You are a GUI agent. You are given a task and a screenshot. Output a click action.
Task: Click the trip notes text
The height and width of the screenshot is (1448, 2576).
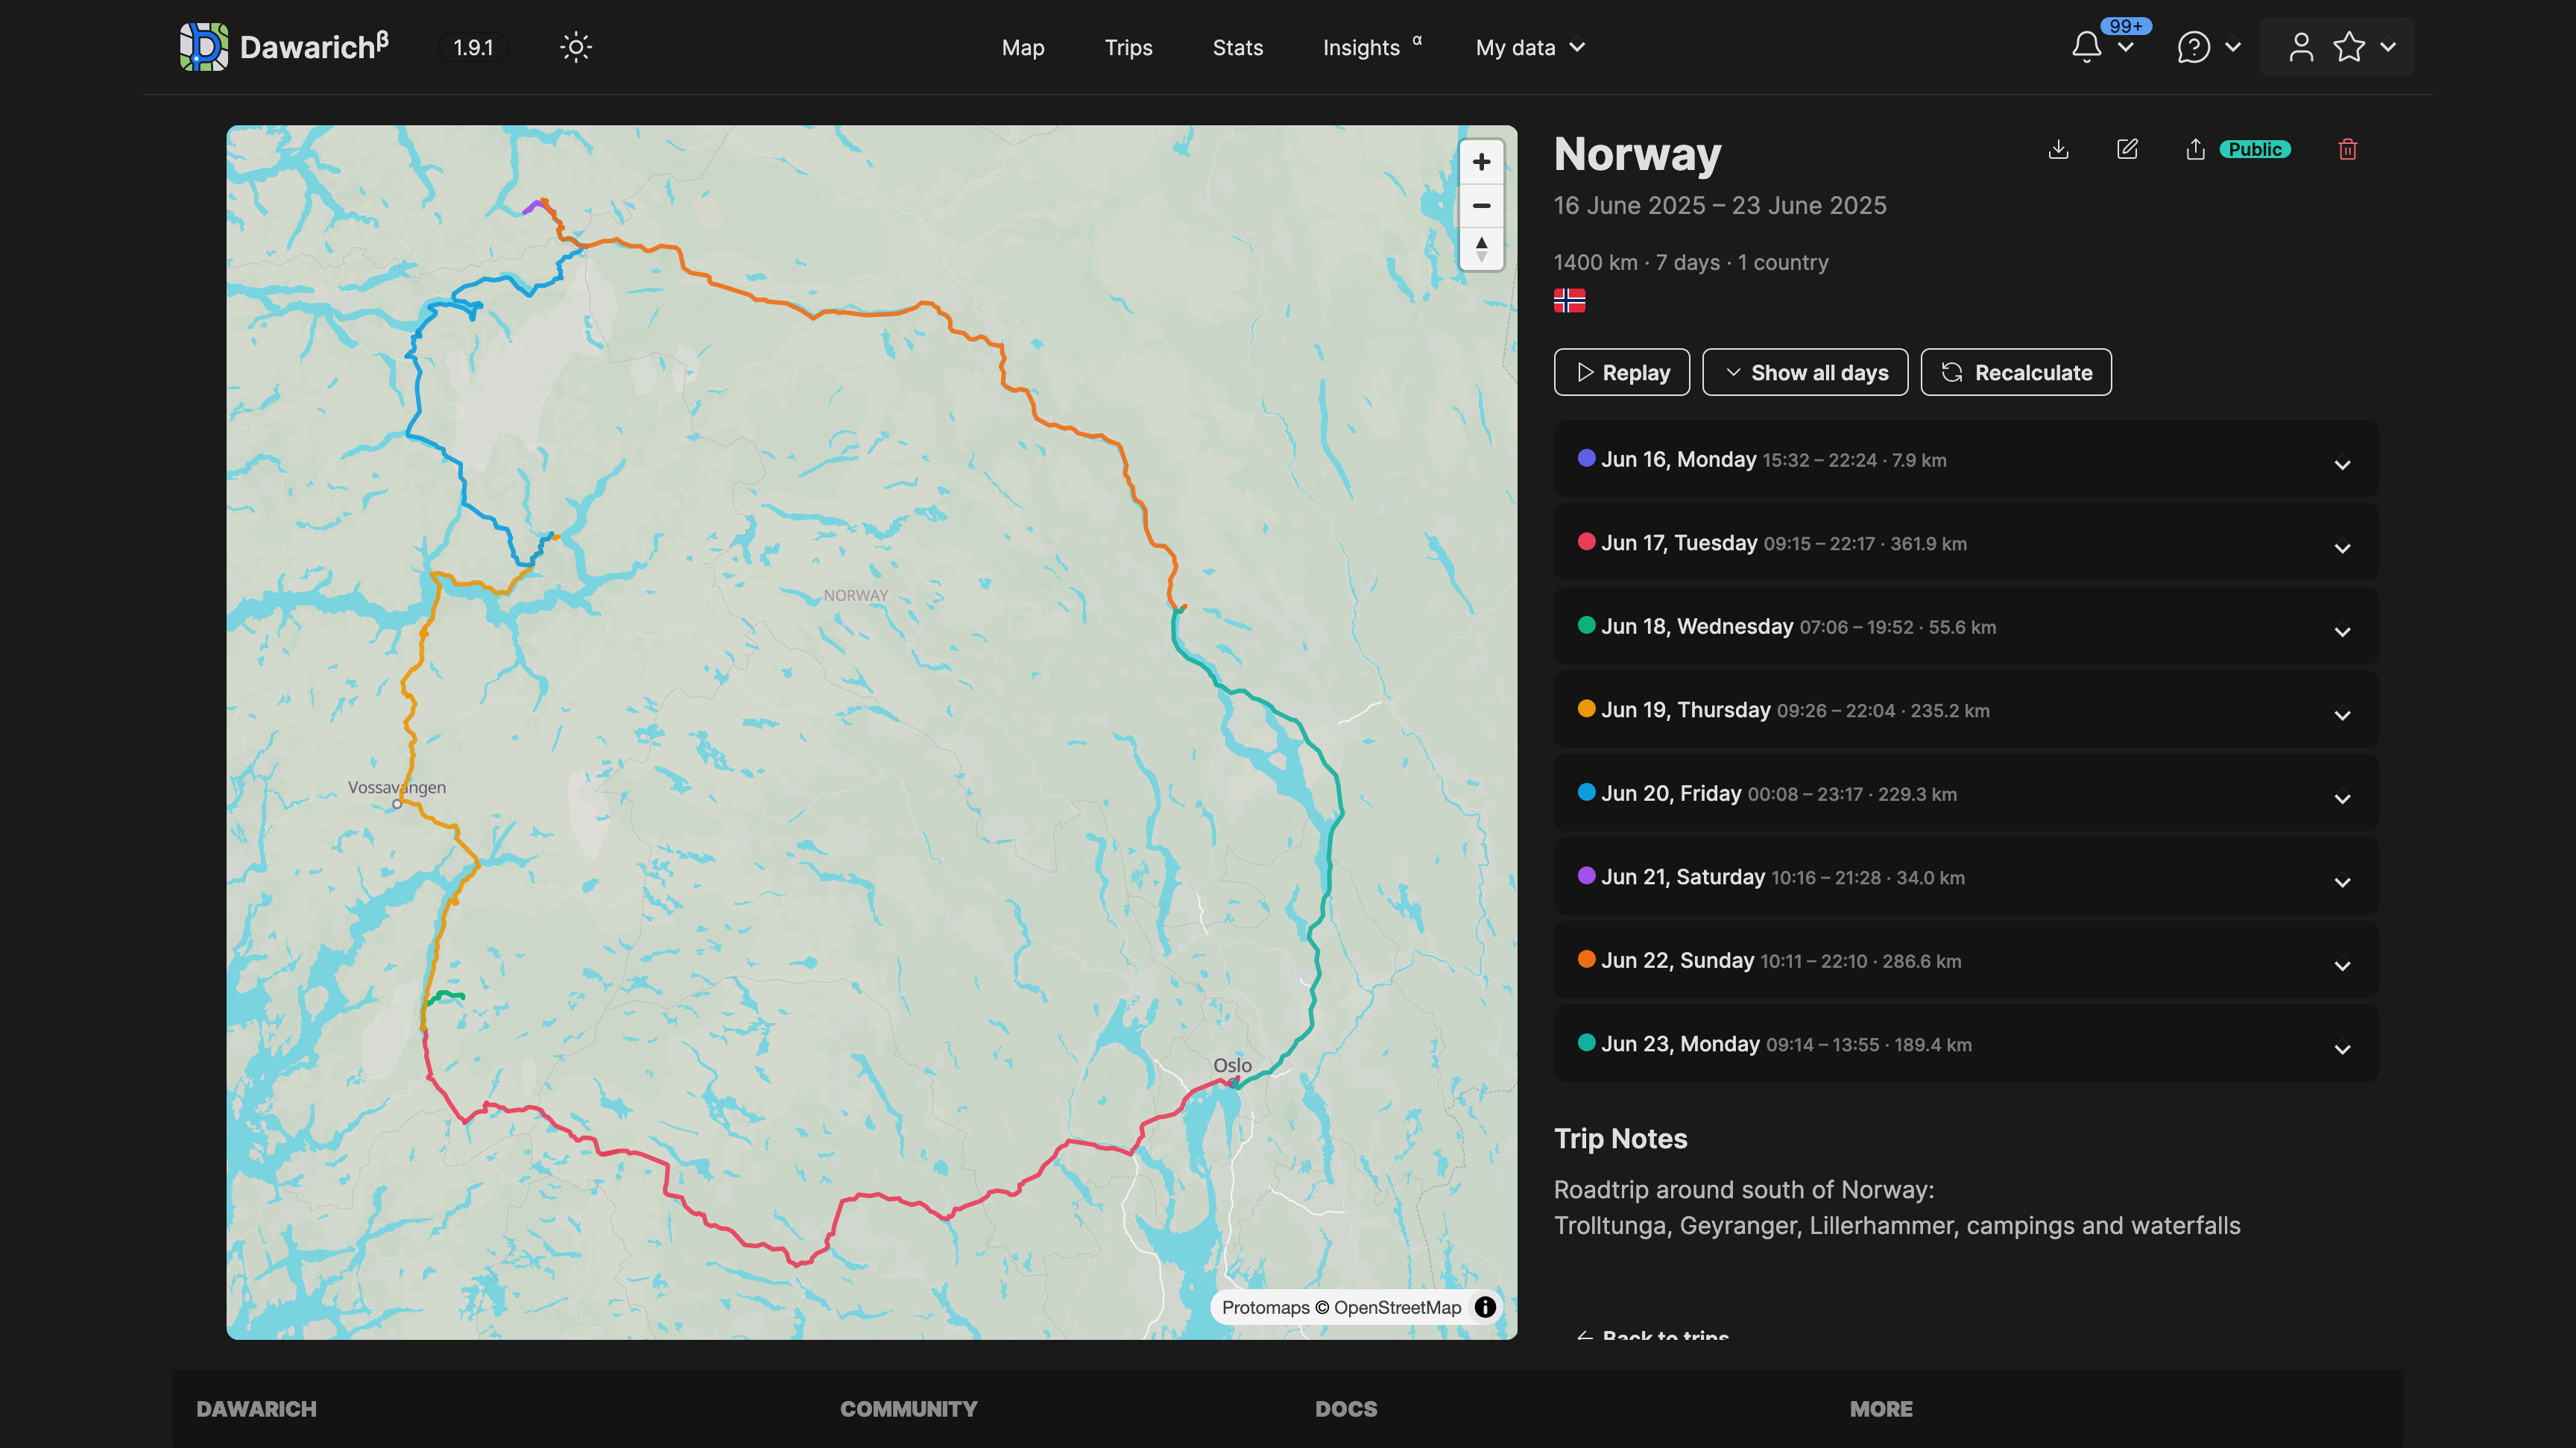(1897, 1207)
